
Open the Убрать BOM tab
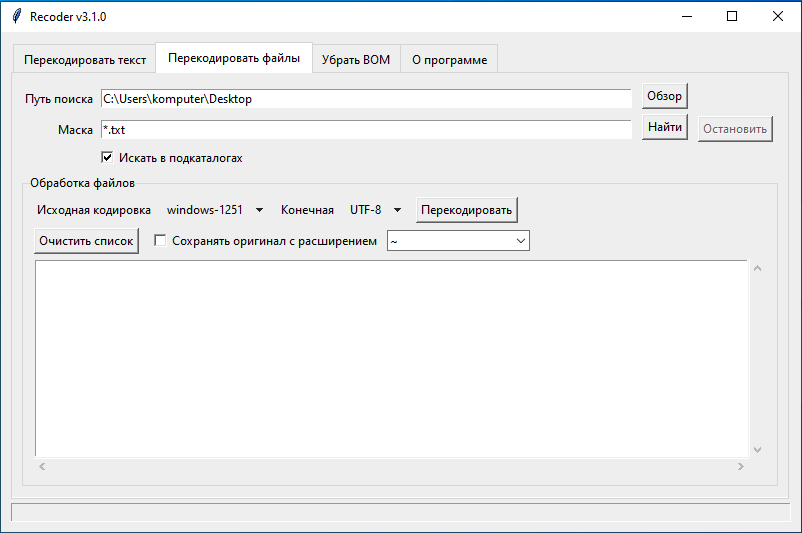356,60
